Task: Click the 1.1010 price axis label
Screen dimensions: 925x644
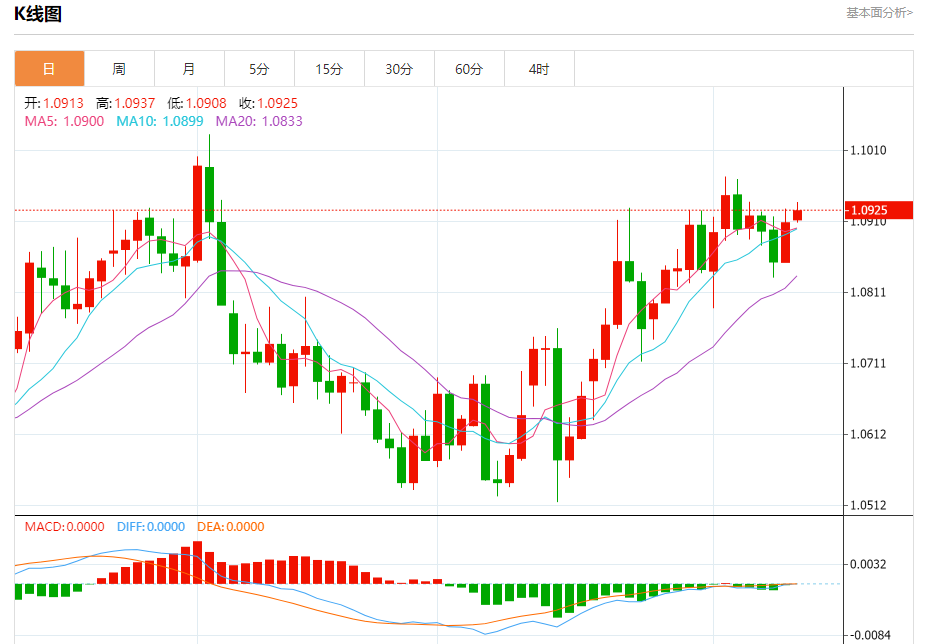Action: pyautogui.click(x=868, y=150)
